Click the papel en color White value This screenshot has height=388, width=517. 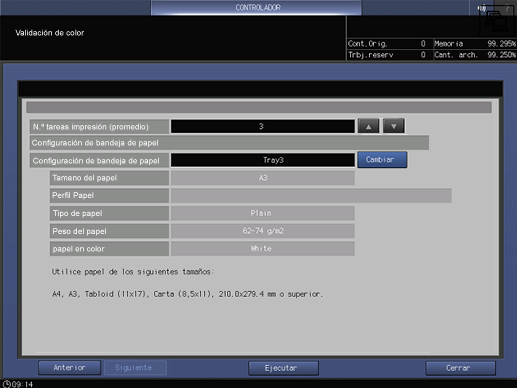pos(263,249)
